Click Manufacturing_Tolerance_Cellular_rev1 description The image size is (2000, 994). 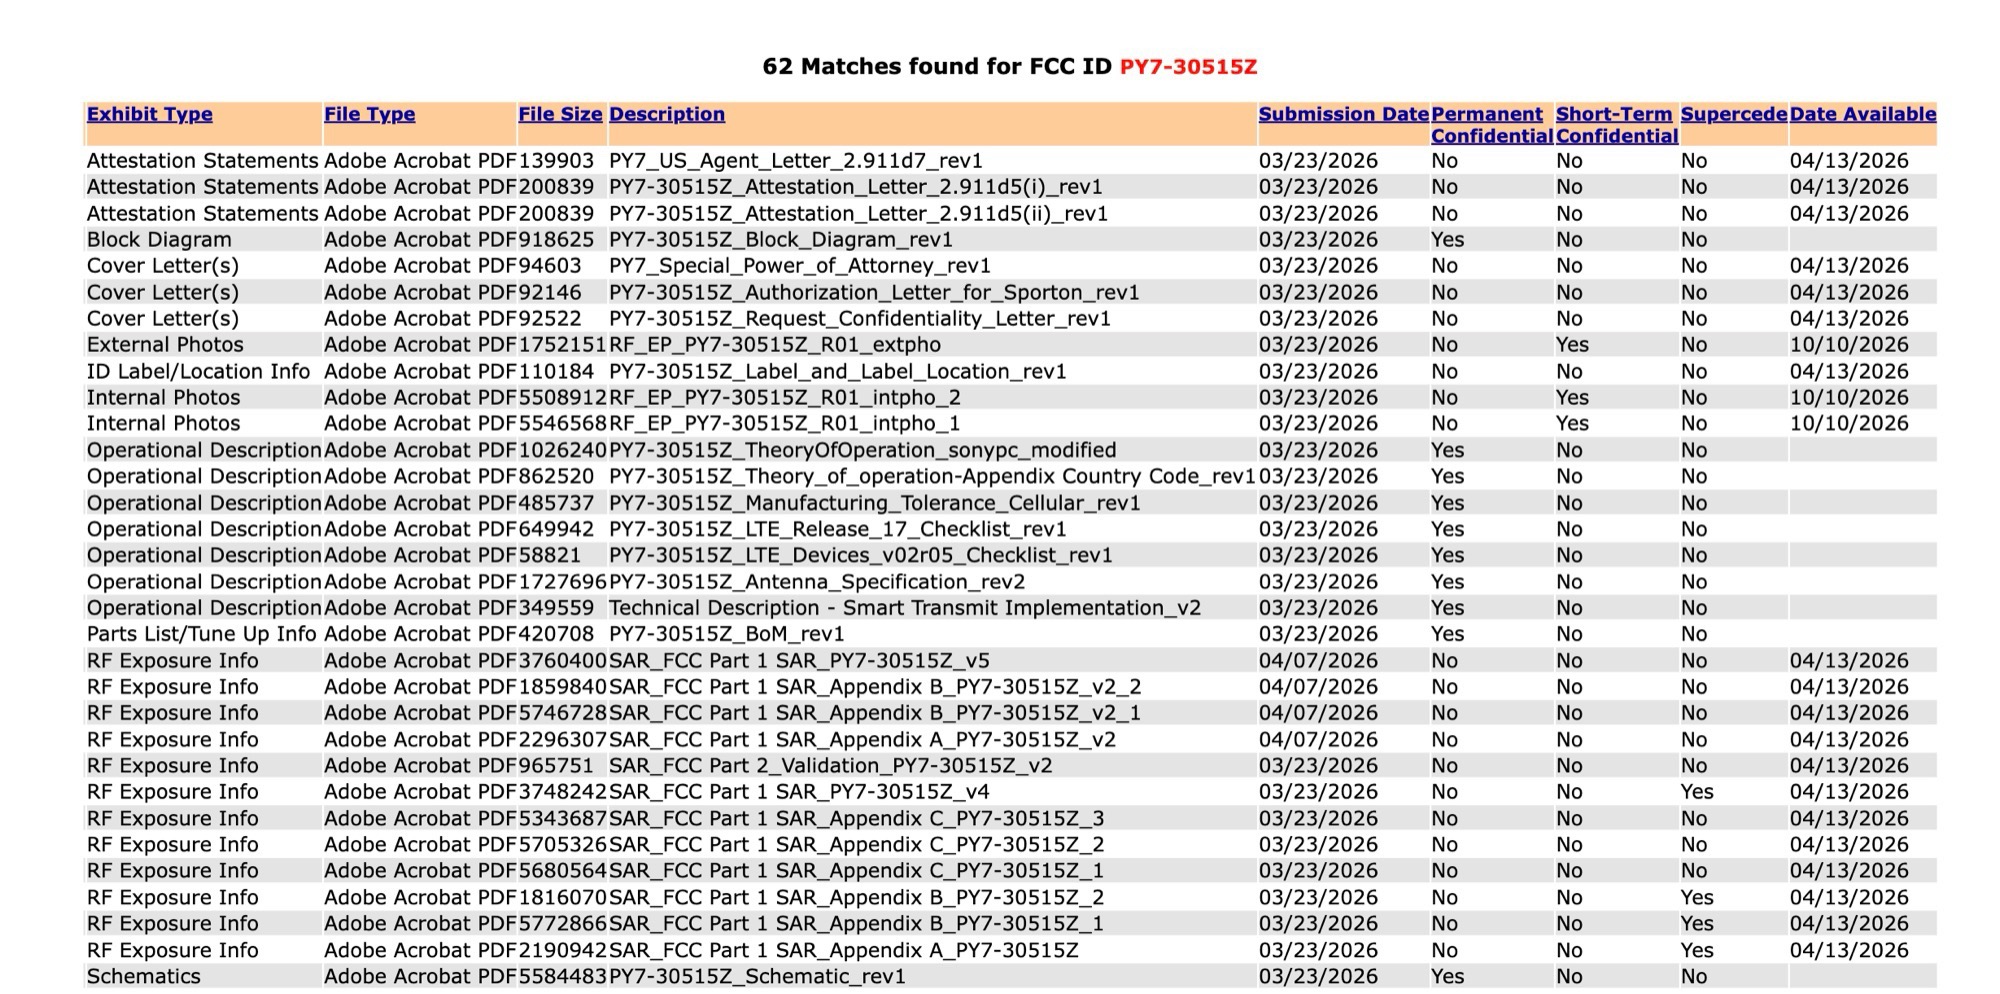pos(875,503)
